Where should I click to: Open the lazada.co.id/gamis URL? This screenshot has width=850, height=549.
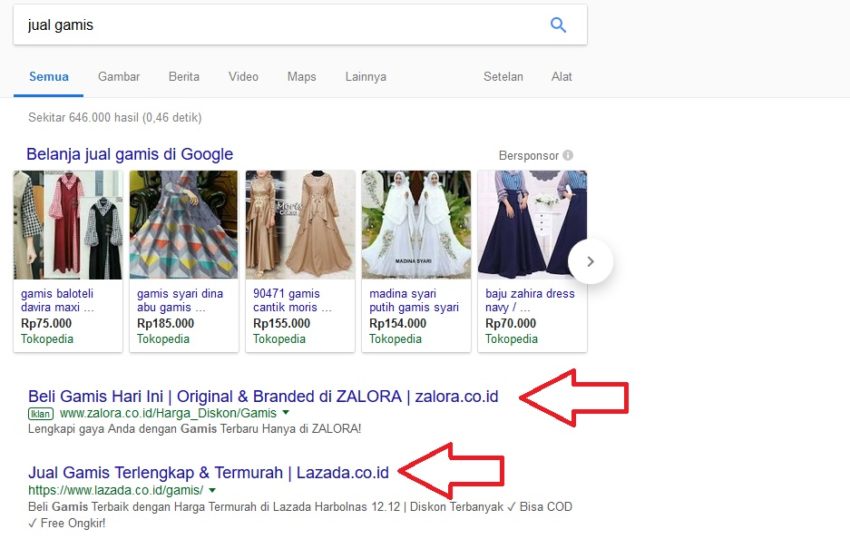click(x=115, y=490)
